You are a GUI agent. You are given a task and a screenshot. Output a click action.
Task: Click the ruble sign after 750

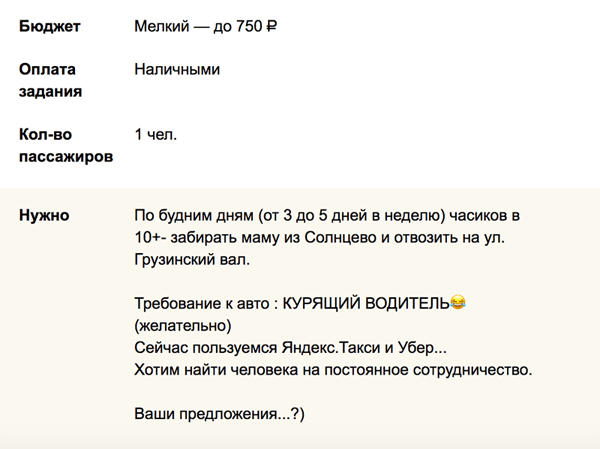tap(272, 26)
